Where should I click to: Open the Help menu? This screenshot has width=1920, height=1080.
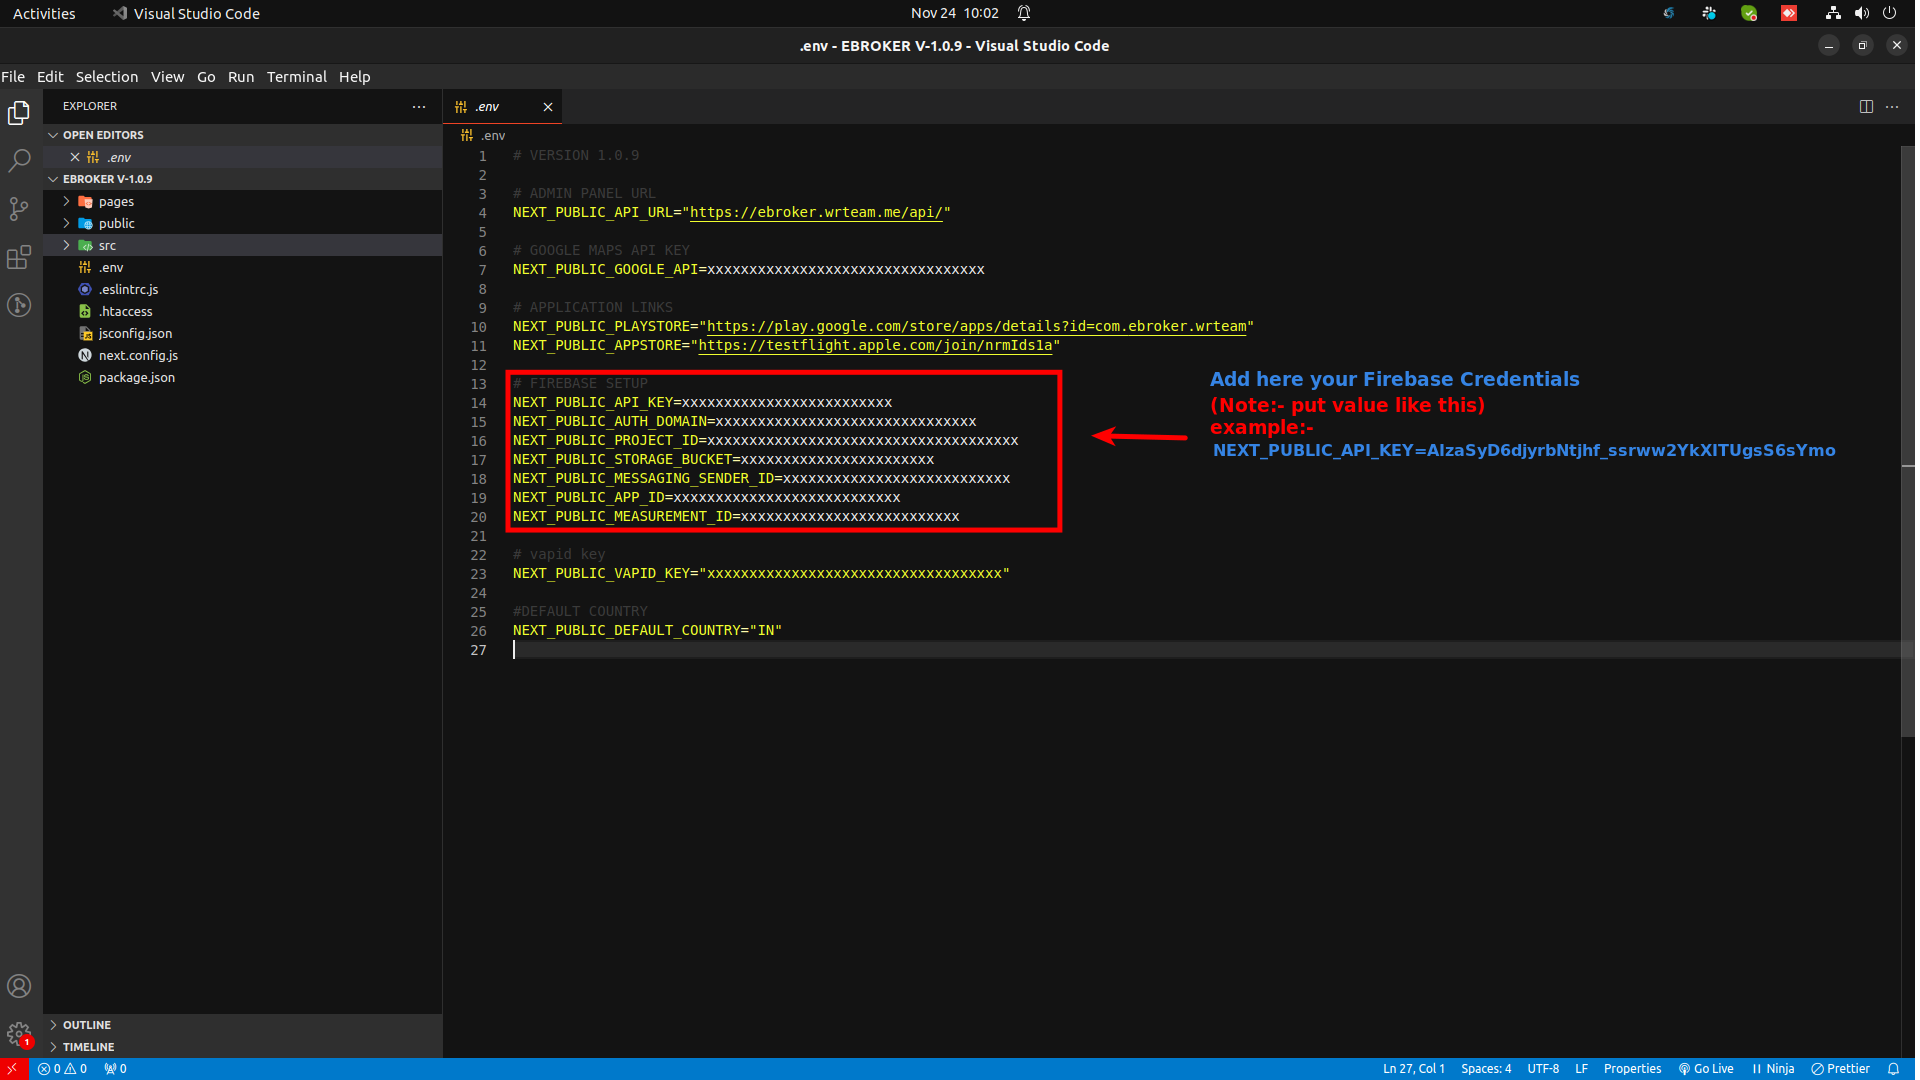pyautogui.click(x=354, y=77)
